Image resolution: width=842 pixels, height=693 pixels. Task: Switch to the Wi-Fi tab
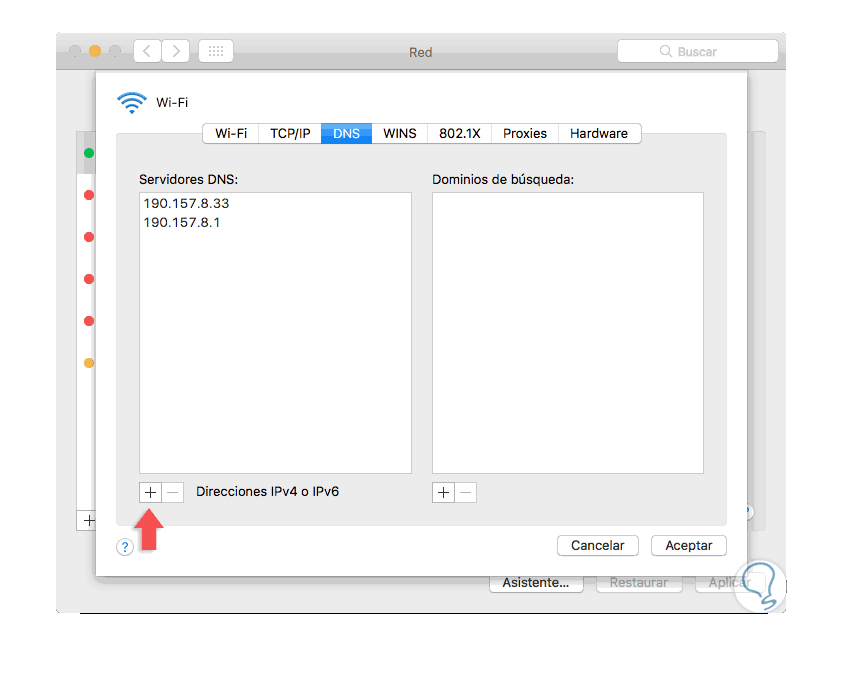tap(231, 134)
